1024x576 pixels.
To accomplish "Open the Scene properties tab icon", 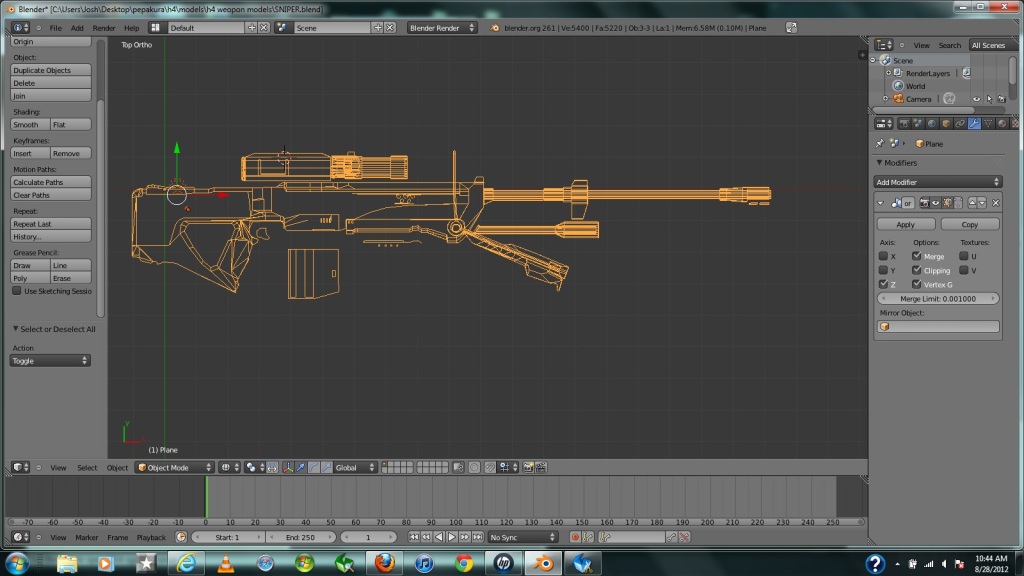I will click(x=918, y=123).
